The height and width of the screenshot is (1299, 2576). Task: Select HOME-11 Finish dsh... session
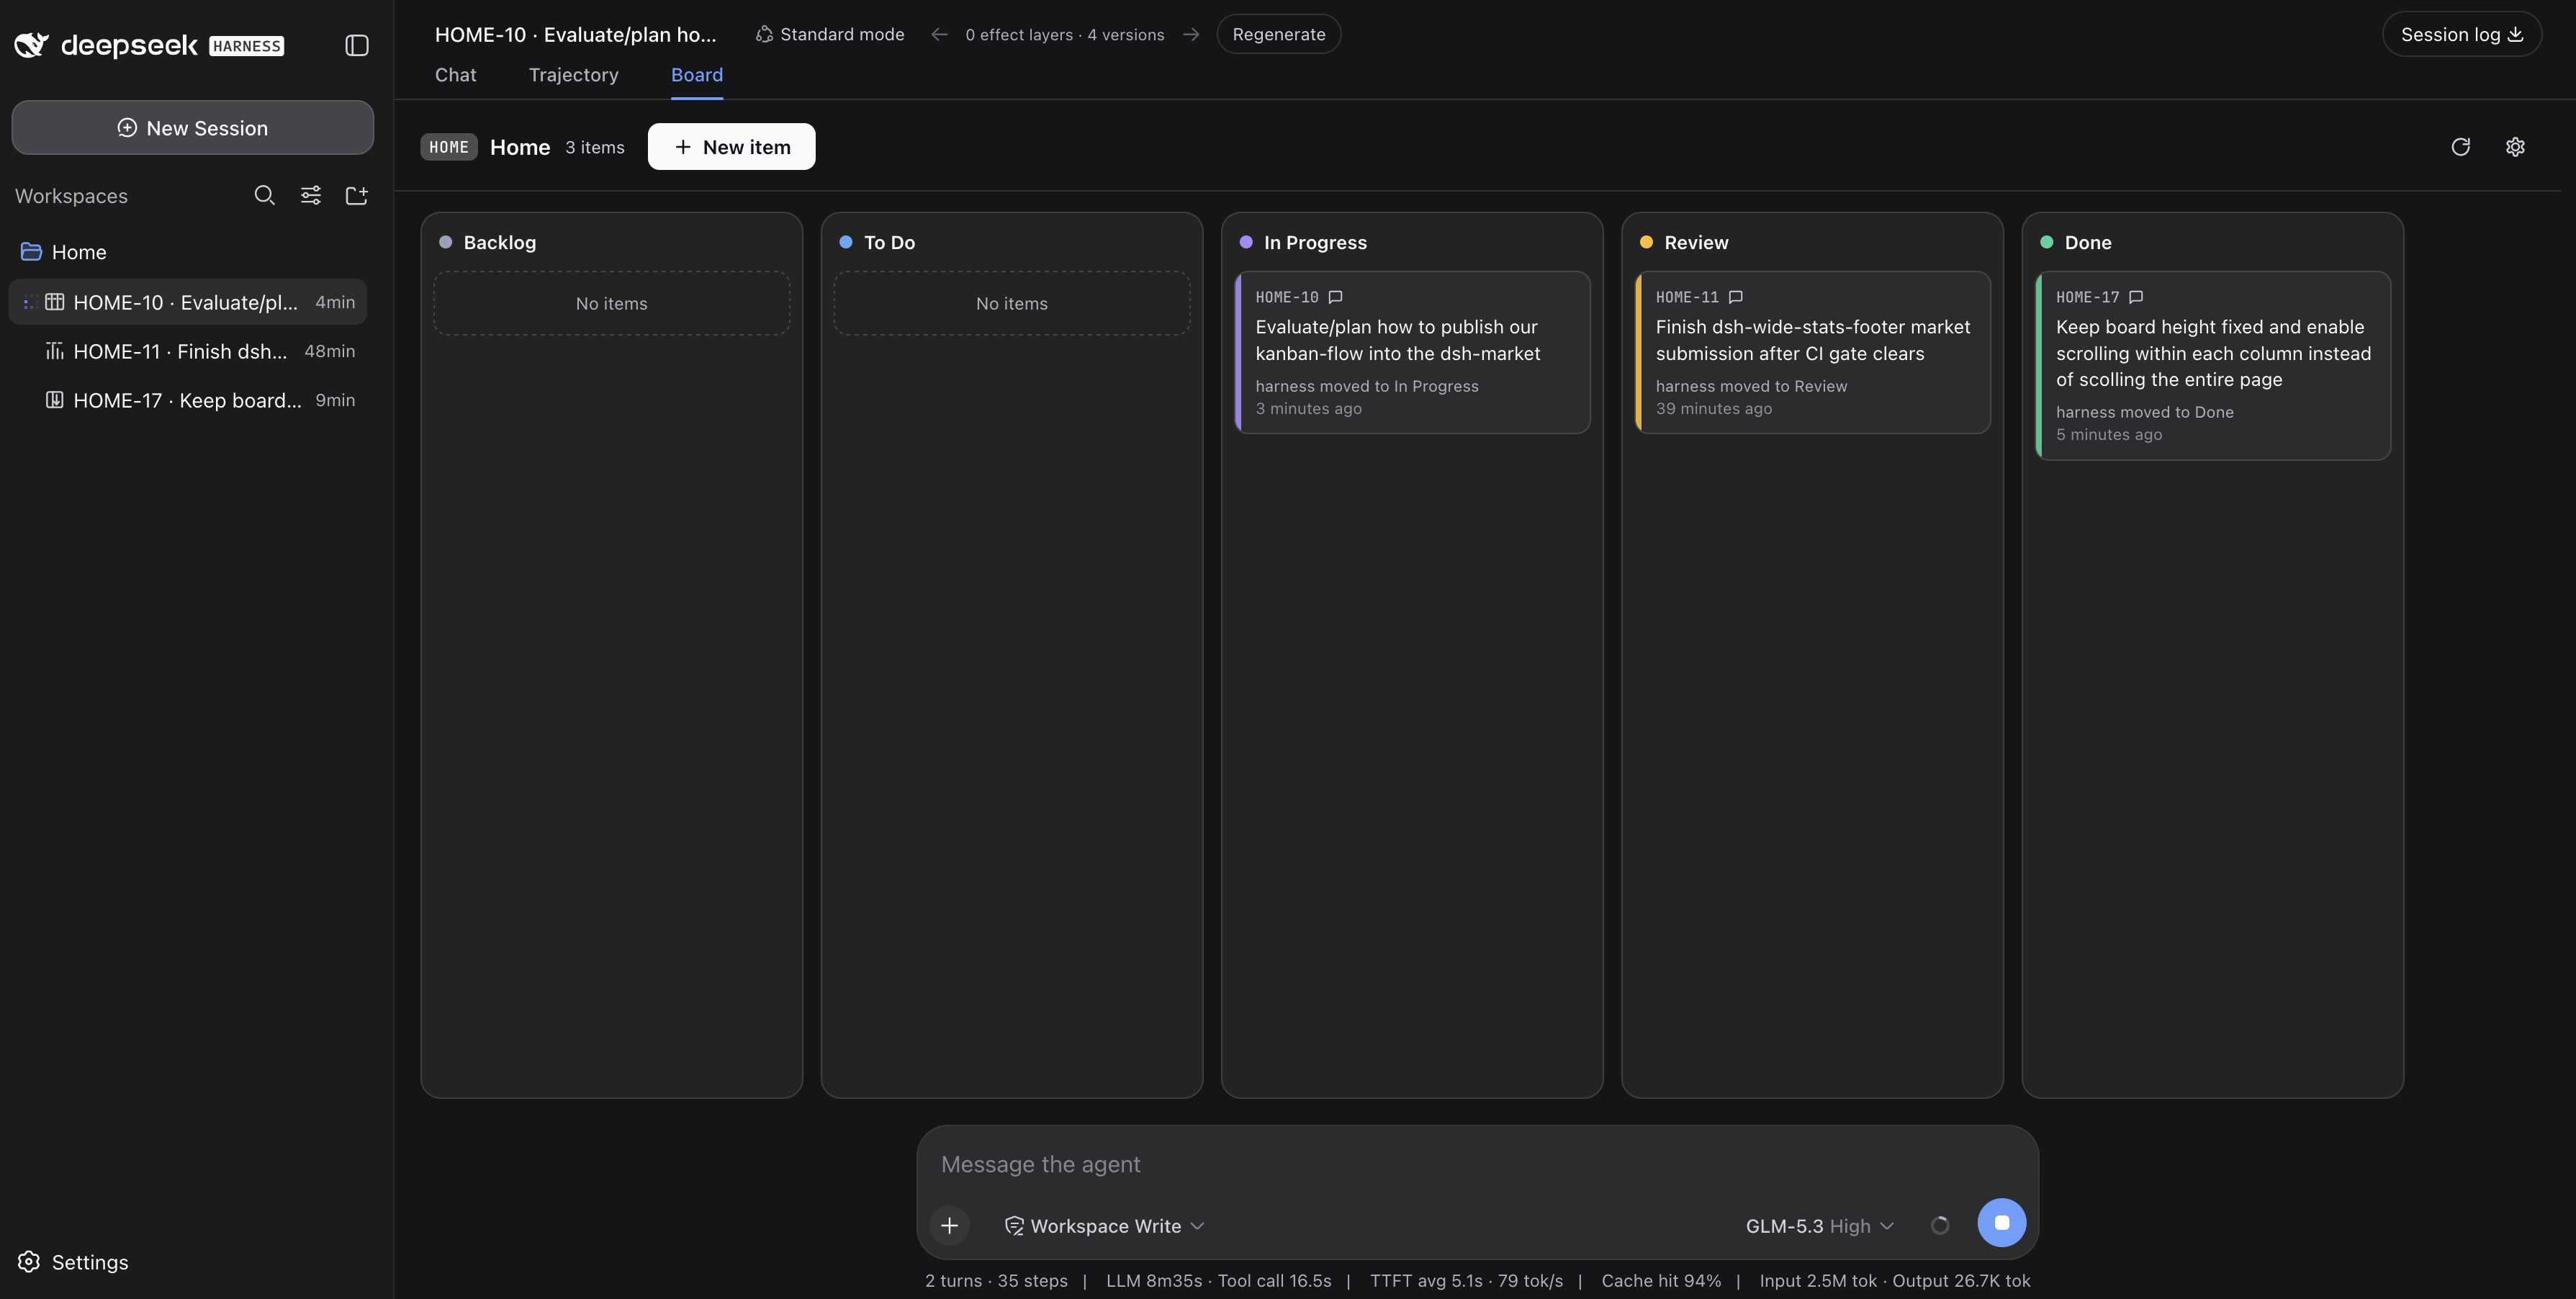pos(187,351)
